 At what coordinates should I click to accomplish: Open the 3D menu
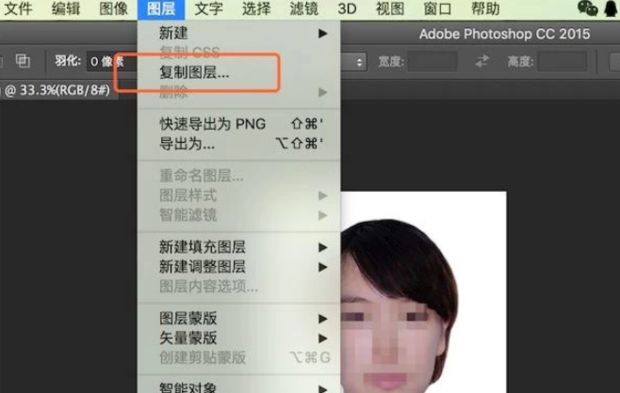pos(347,9)
